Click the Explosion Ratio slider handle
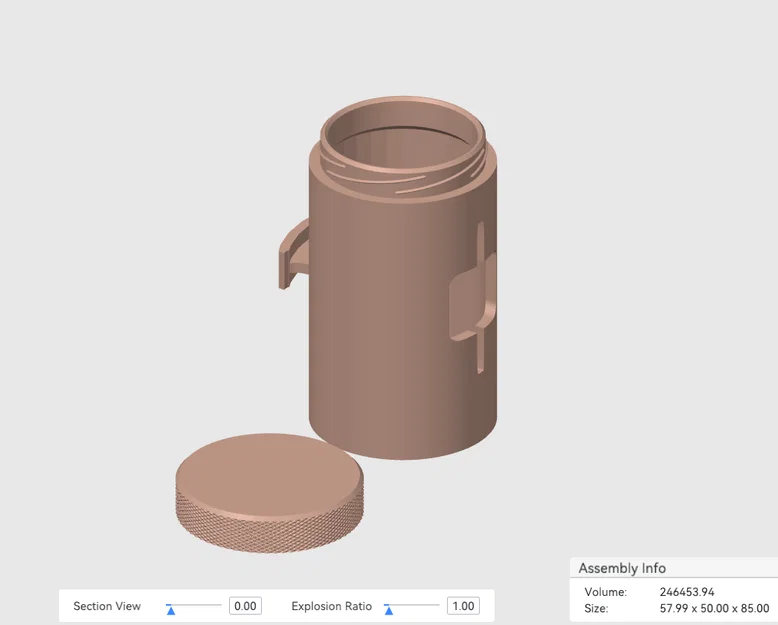This screenshot has height=625, width=778. 389,610
